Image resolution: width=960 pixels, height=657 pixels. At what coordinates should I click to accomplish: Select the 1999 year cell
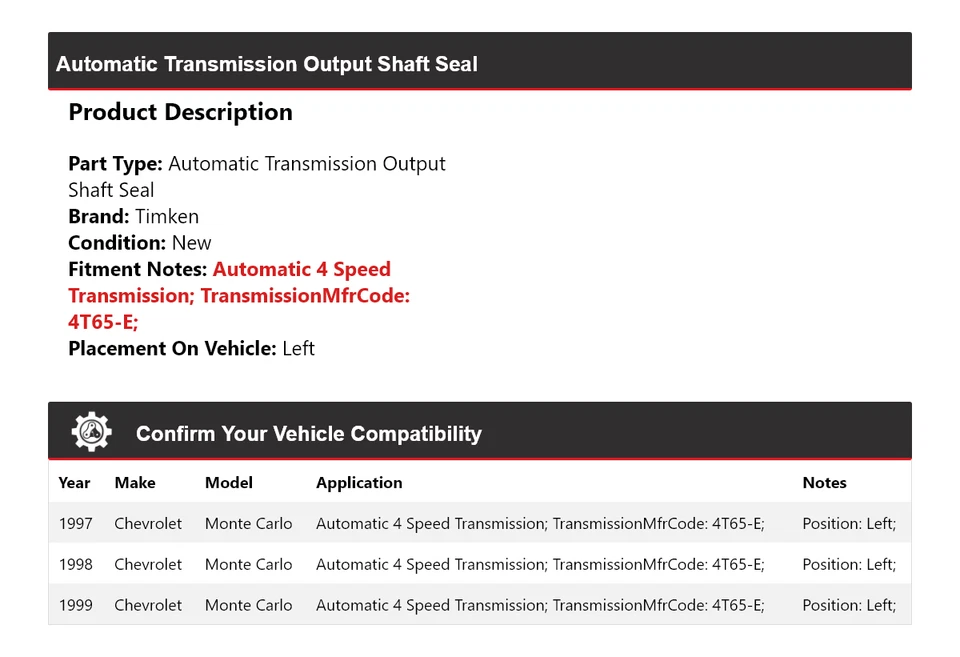click(x=75, y=605)
